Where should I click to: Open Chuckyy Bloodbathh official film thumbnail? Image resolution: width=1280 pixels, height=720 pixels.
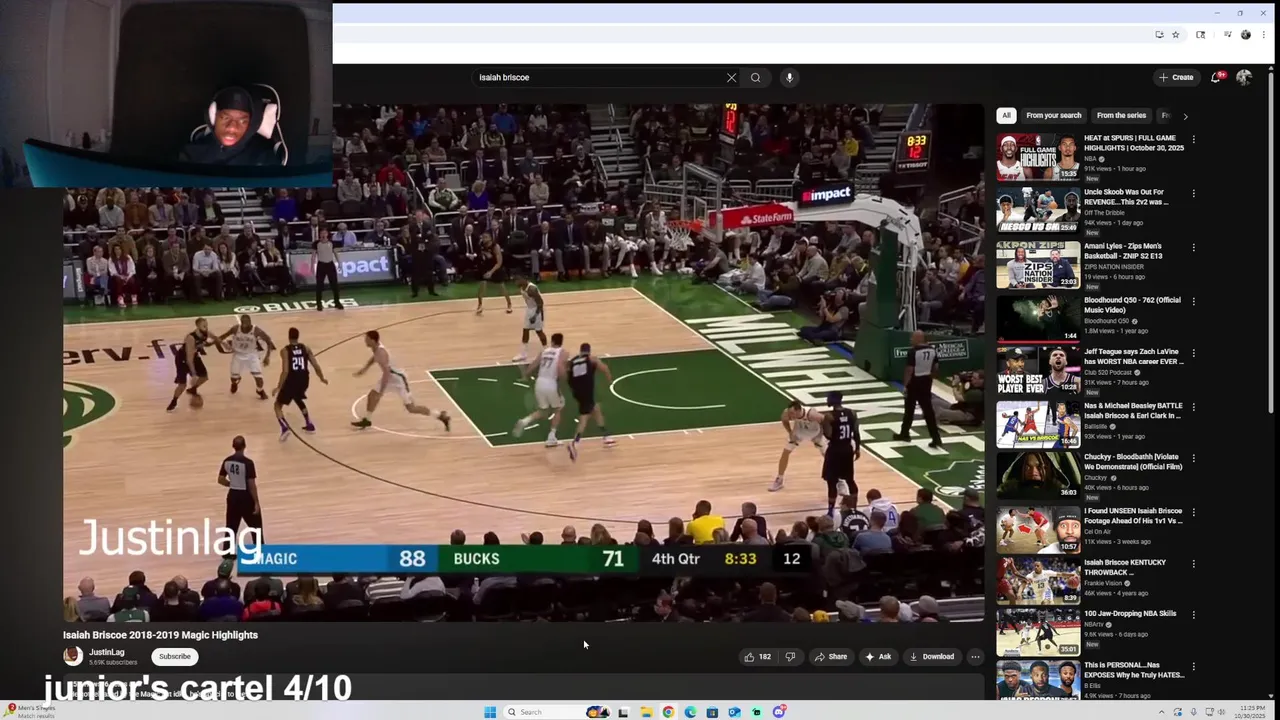[1038, 477]
